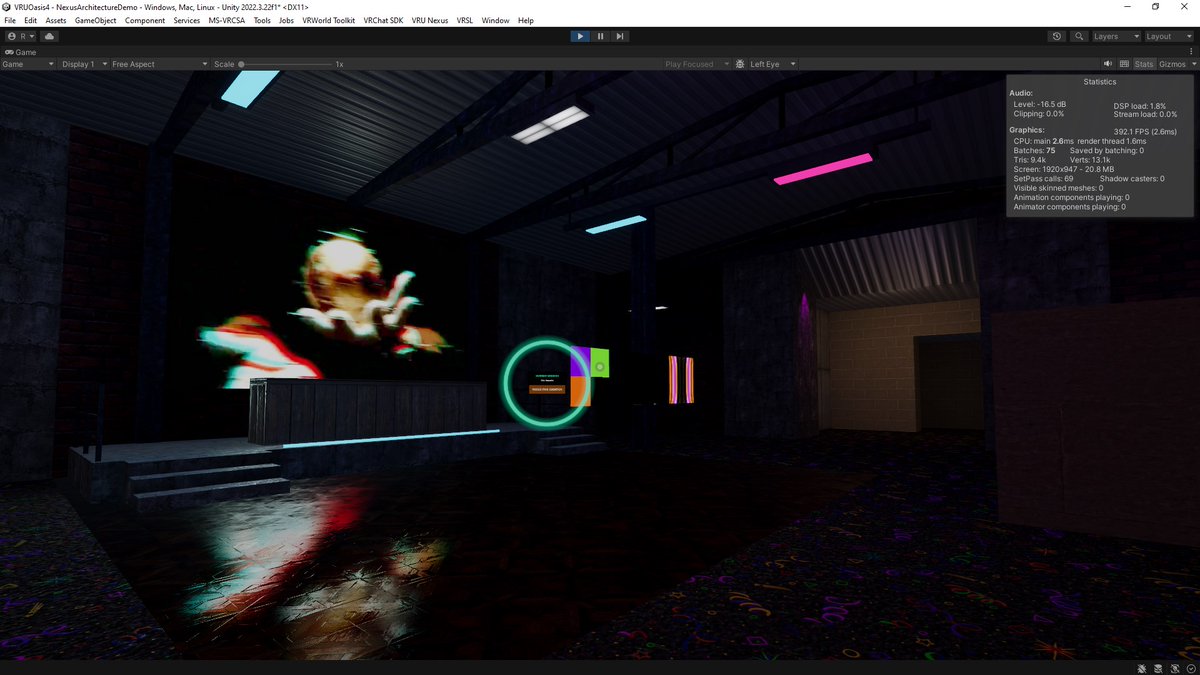The image size is (1200, 675).
Task: Click the Level: -16.5 dB audio stat
Action: [x=1039, y=104]
